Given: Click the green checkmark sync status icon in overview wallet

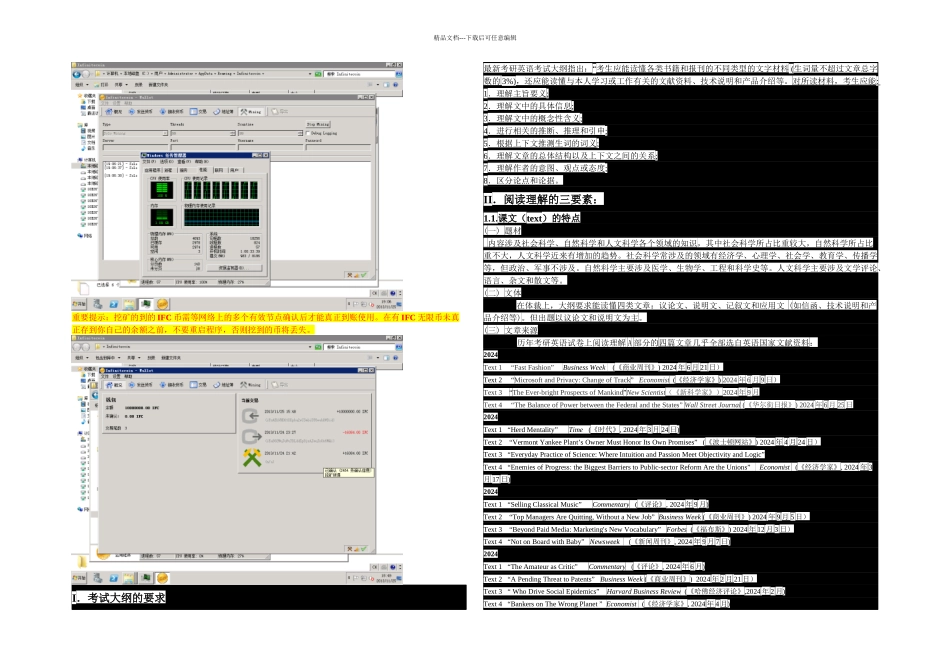Looking at the screenshot, I should coord(364,549).
